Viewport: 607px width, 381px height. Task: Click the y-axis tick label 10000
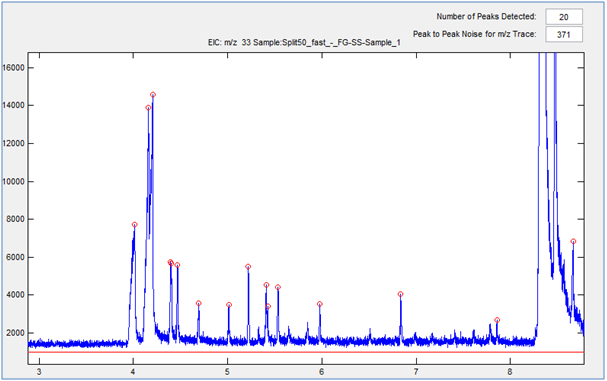pos(13,181)
